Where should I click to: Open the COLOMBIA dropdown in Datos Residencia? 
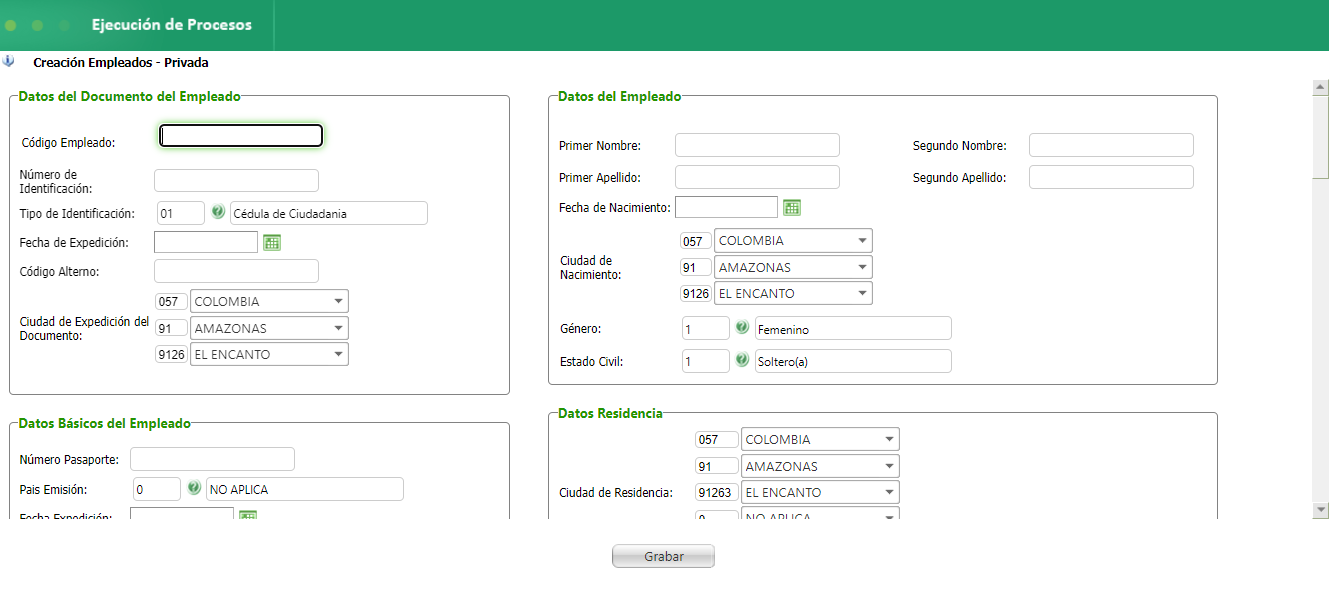[x=889, y=439]
